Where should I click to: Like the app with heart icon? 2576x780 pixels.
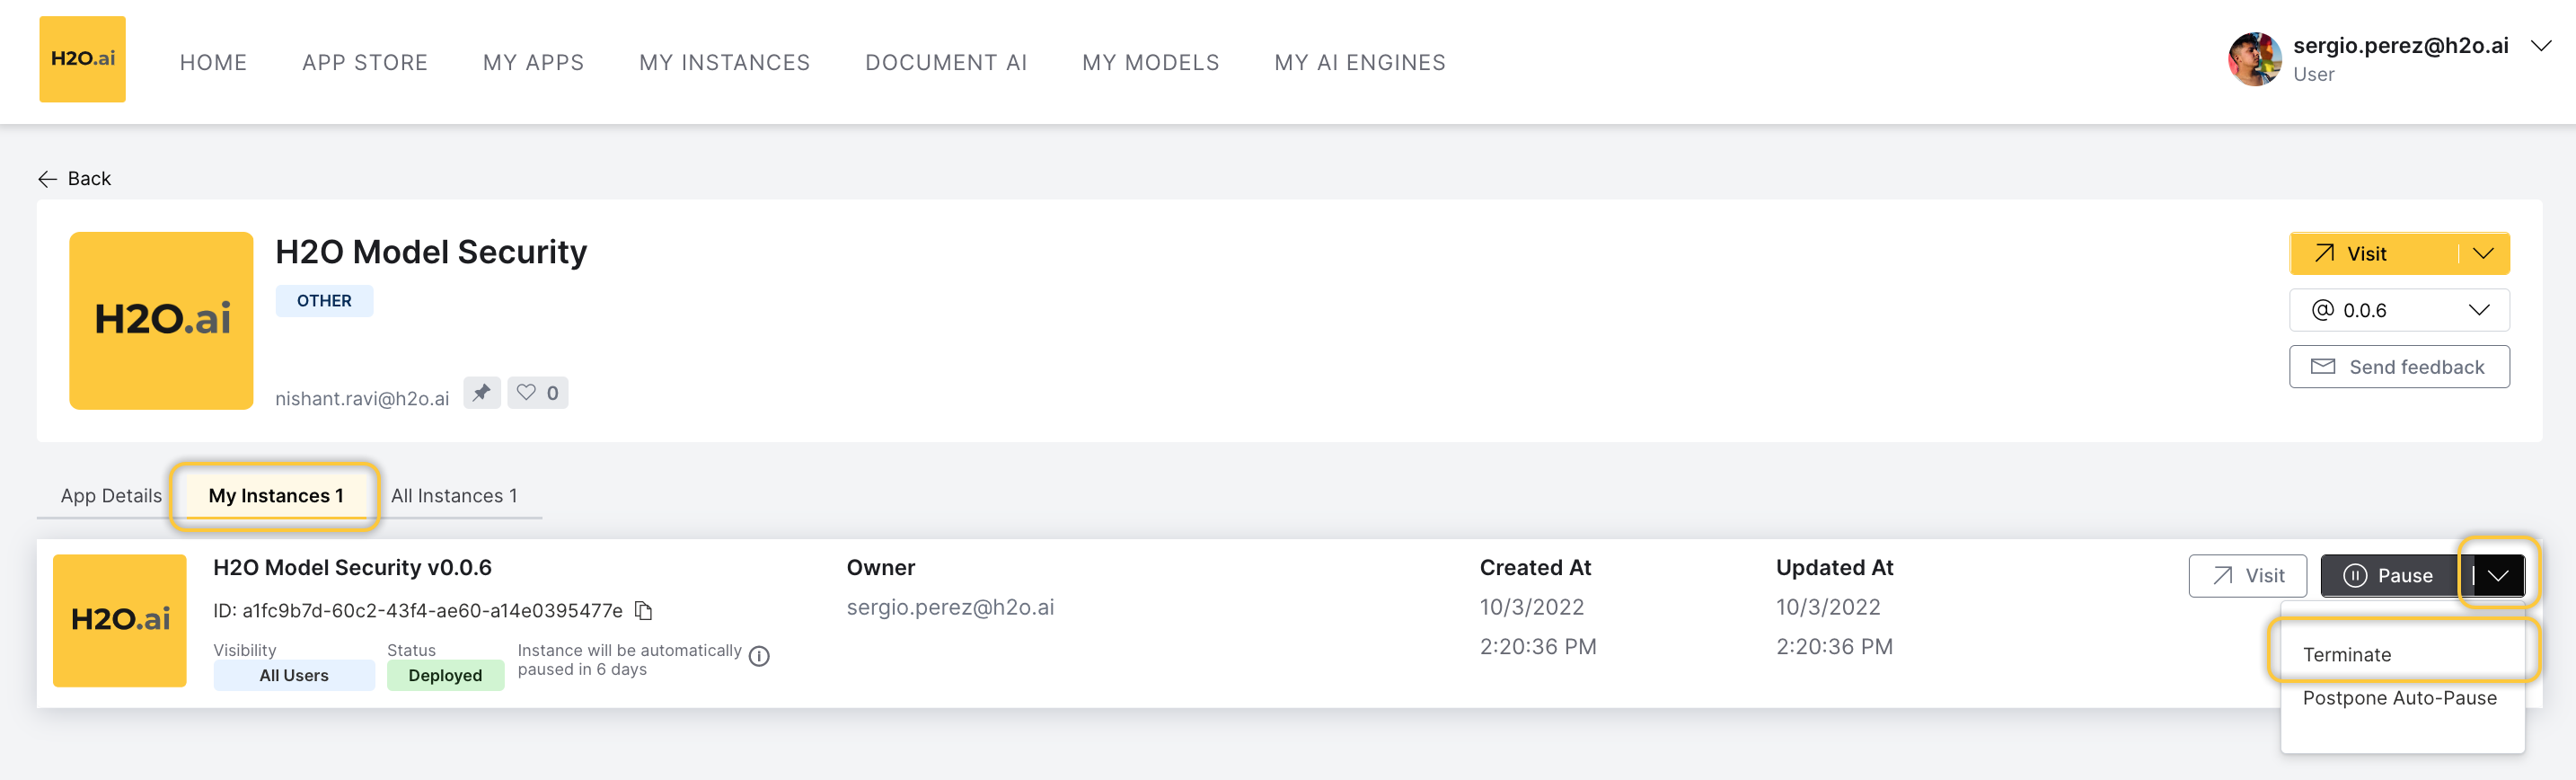point(537,392)
